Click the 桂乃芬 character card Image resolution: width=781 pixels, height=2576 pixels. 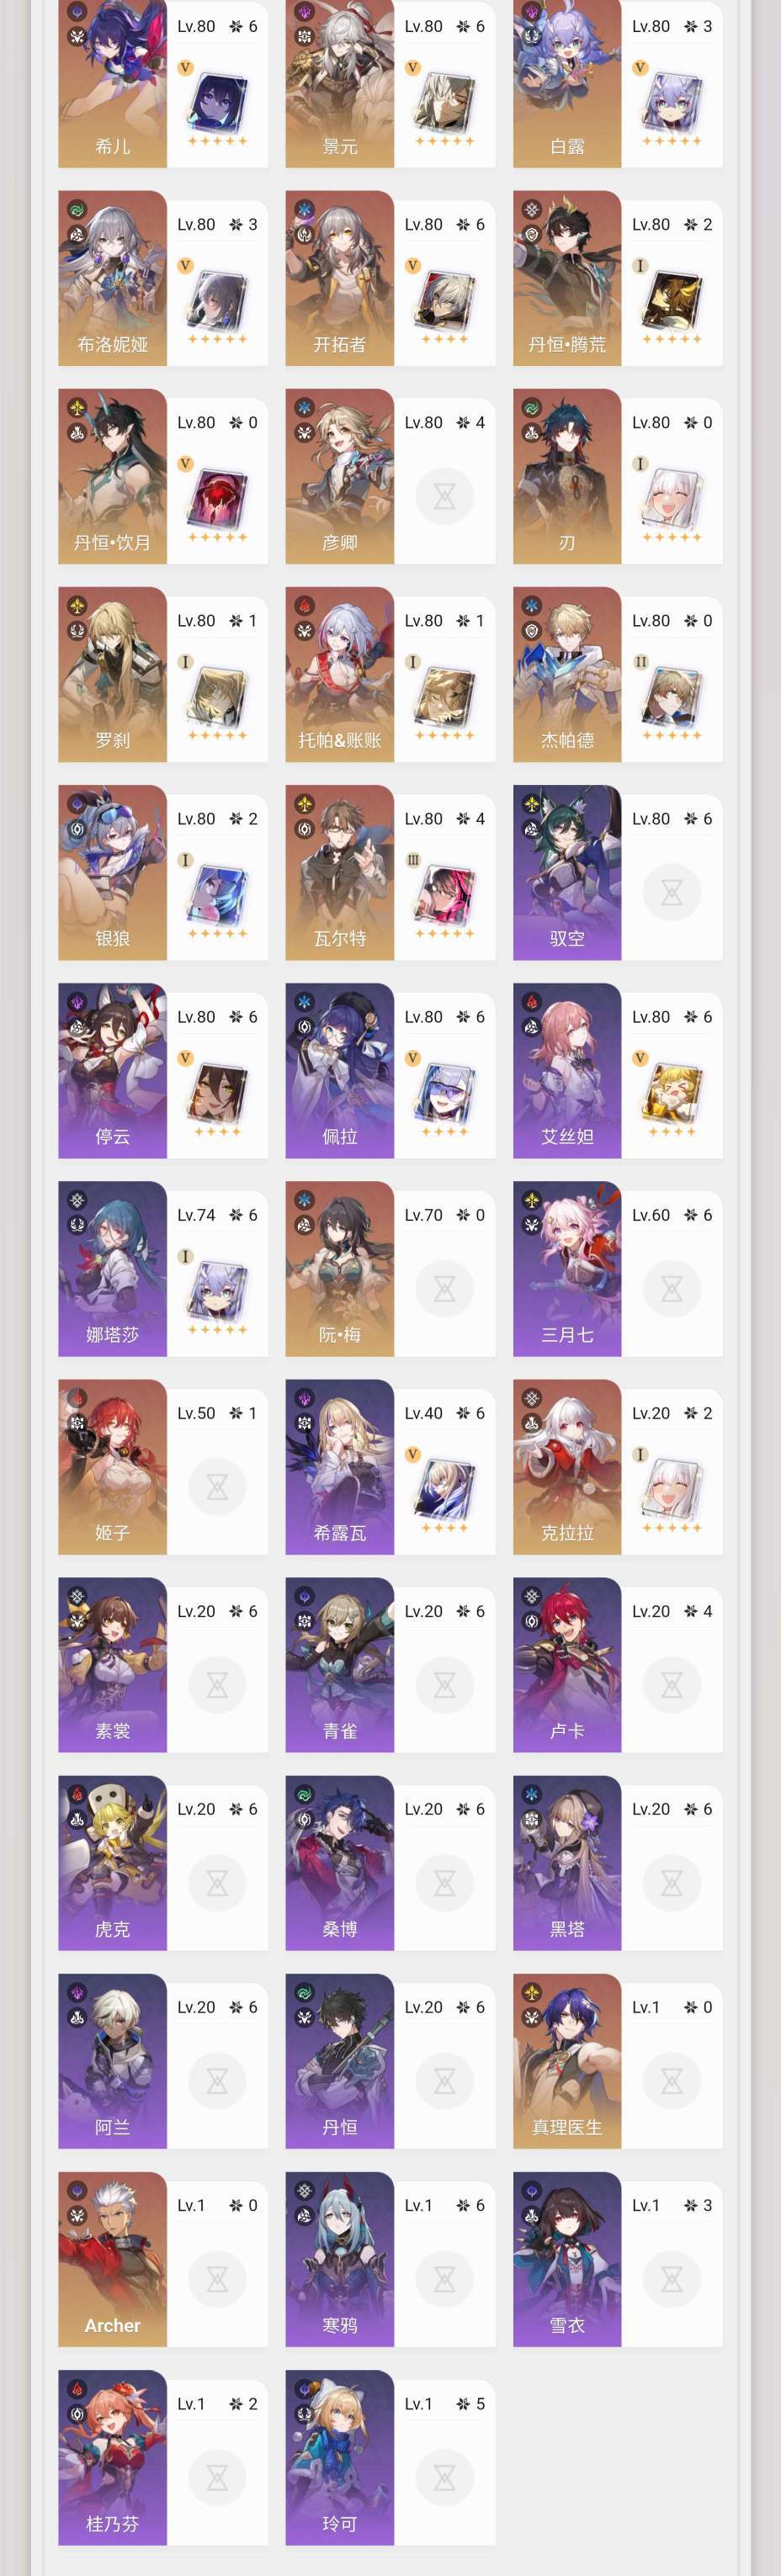pos(163,2457)
